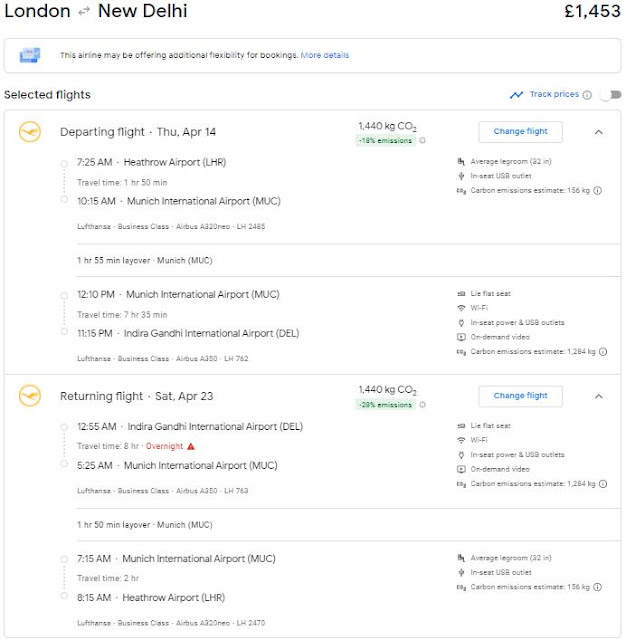Click the -18% emissions badge

pos(387,140)
